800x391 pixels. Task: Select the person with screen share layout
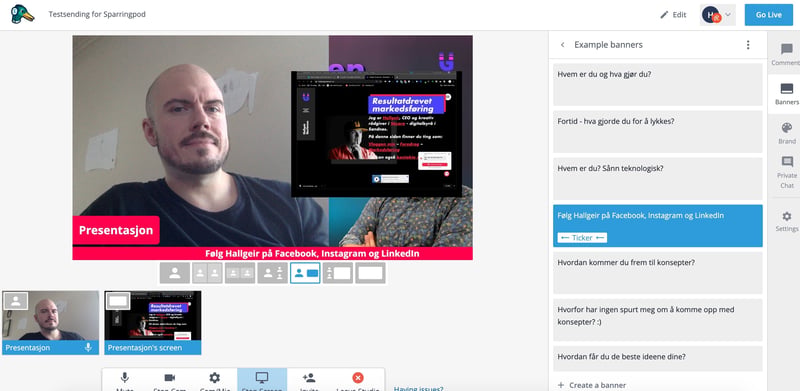click(x=305, y=273)
